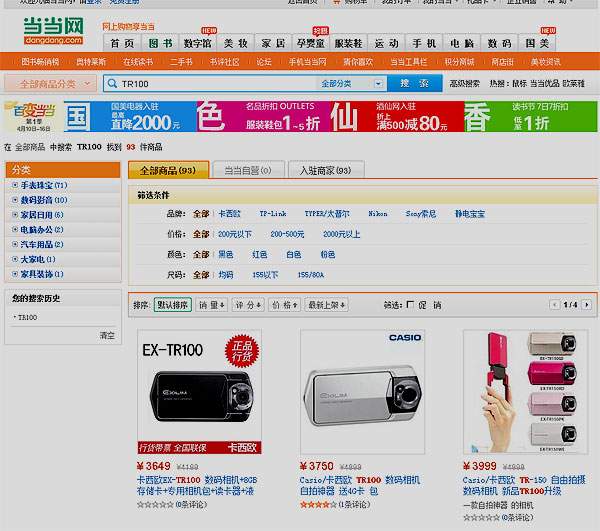Open the 数字馆 navigation tab
This screenshot has width=600, height=531.
click(198, 43)
